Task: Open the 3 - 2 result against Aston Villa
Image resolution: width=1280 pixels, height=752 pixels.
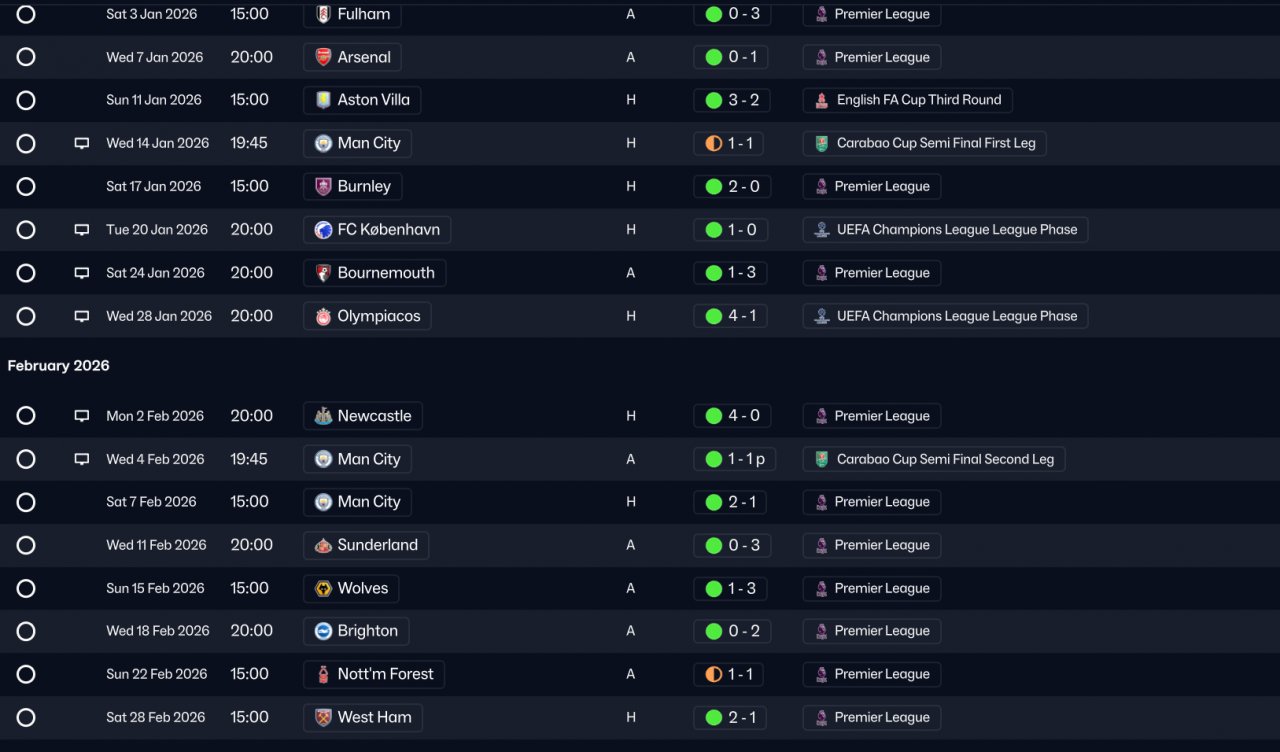Action: [x=732, y=100]
